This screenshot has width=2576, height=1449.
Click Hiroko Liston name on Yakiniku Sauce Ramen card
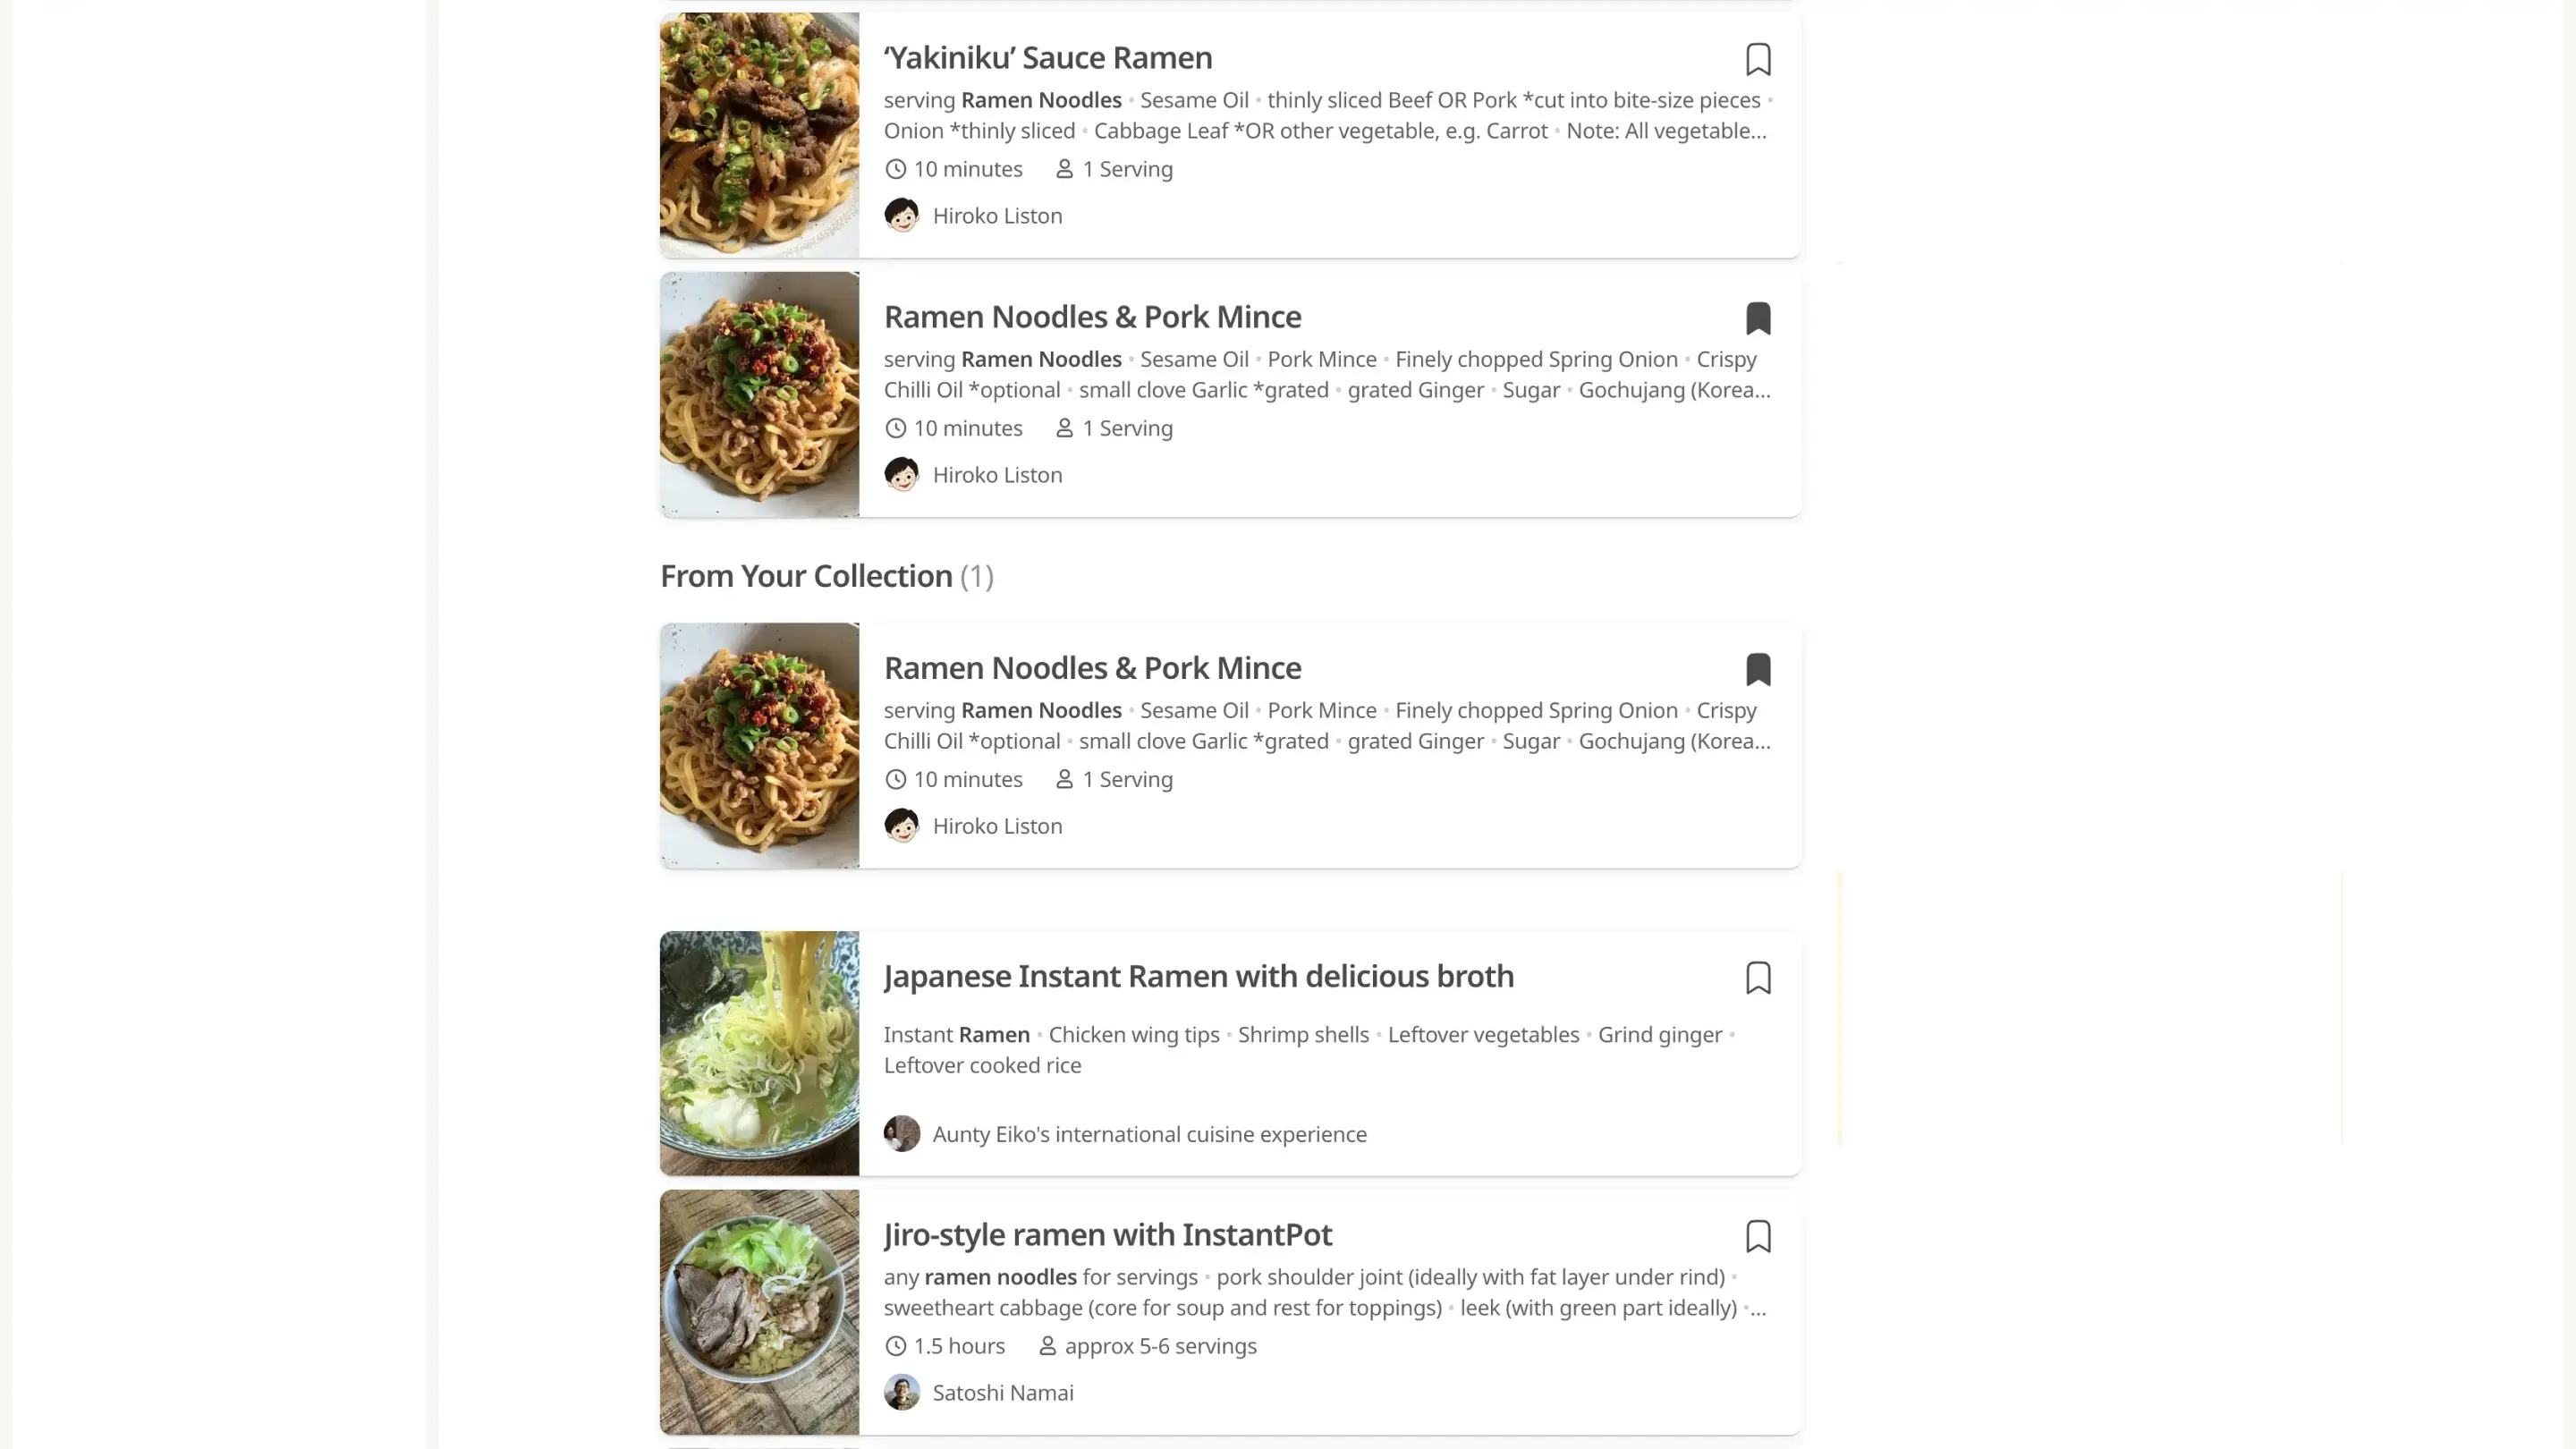pos(997,216)
